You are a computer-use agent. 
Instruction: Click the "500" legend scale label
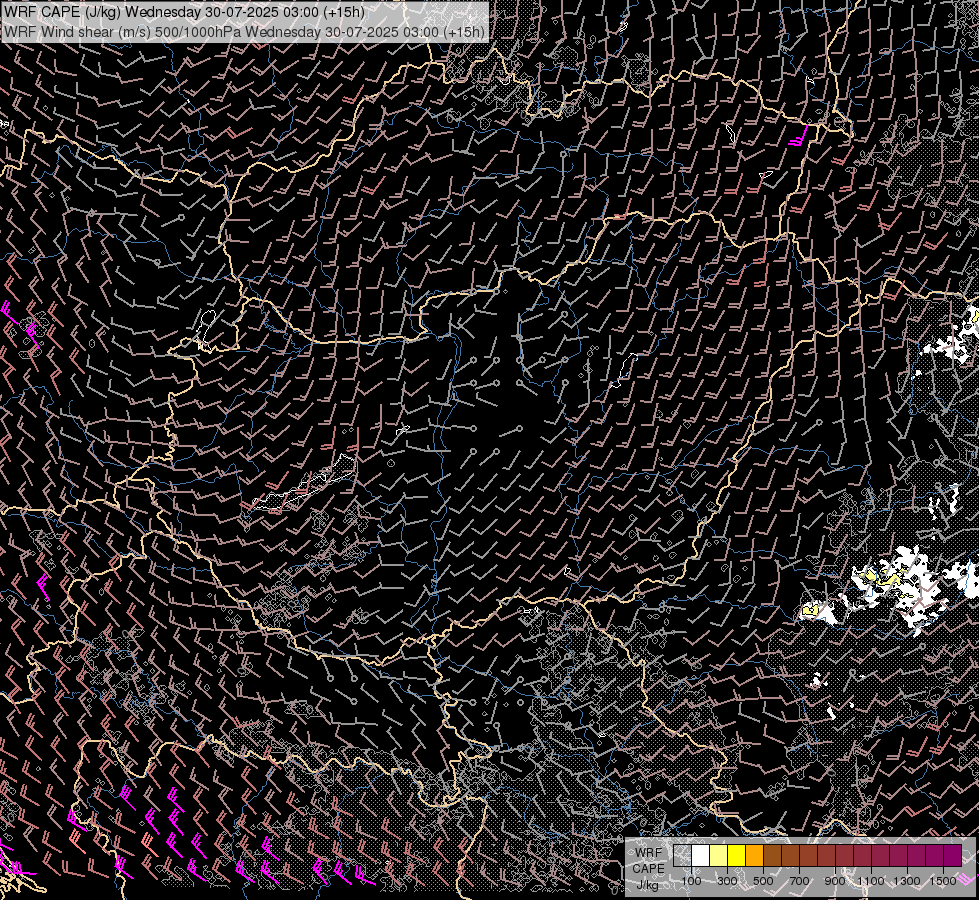(x=763, y=881)
